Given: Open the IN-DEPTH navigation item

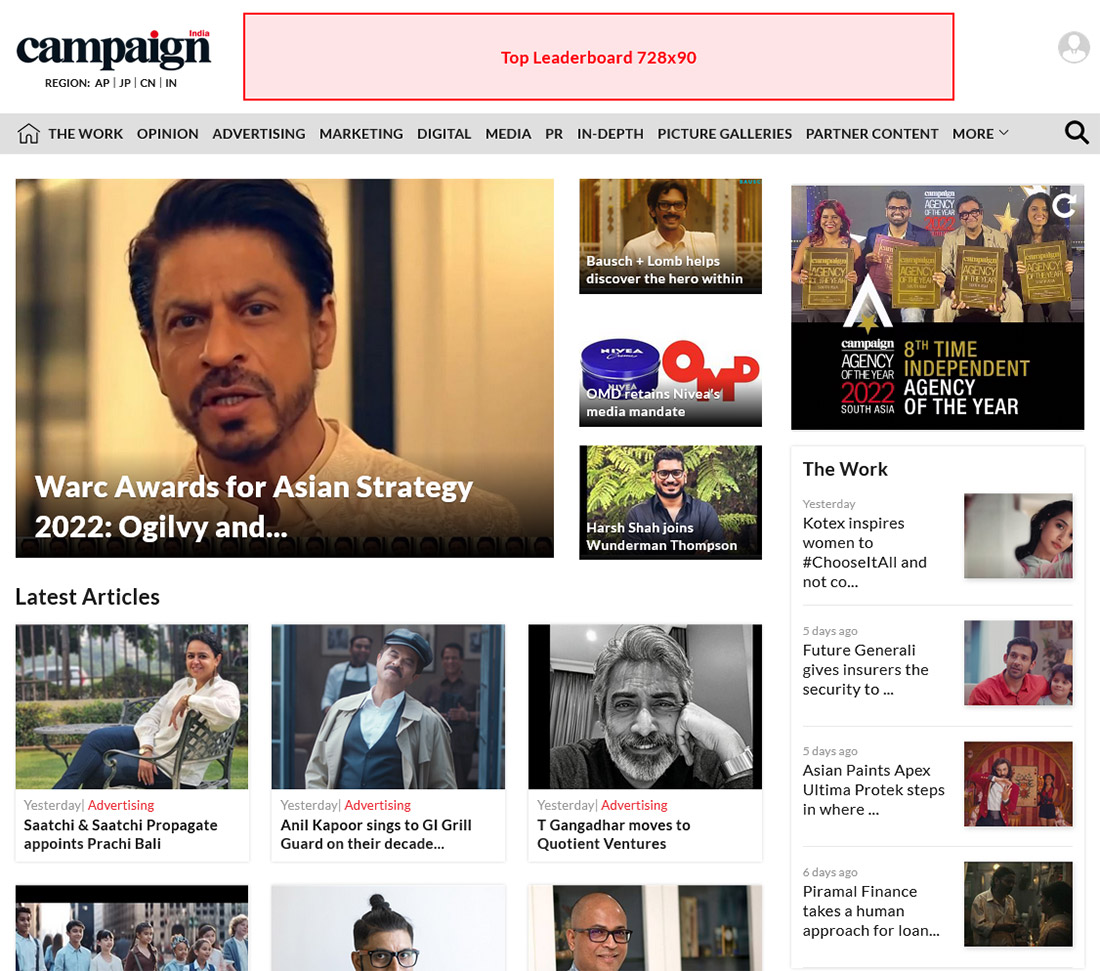Looking at the screenshot, I should click(x=610, y=133).
